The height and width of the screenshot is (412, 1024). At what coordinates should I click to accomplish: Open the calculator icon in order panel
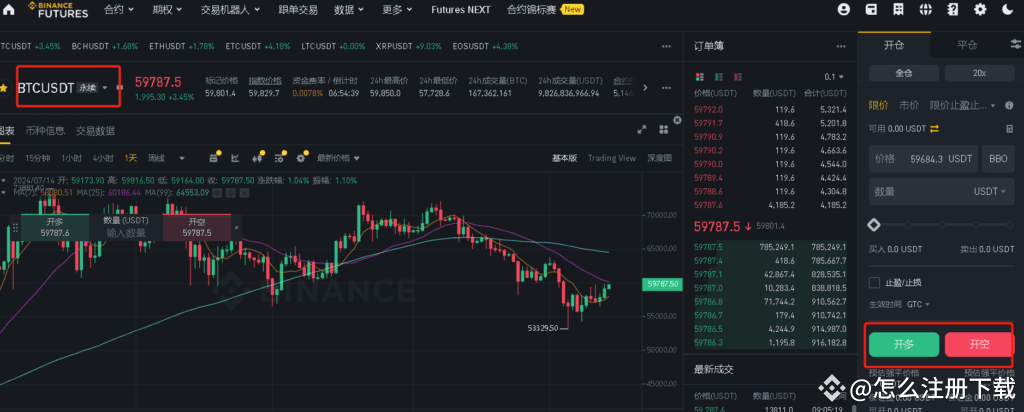pos(1008,129)
